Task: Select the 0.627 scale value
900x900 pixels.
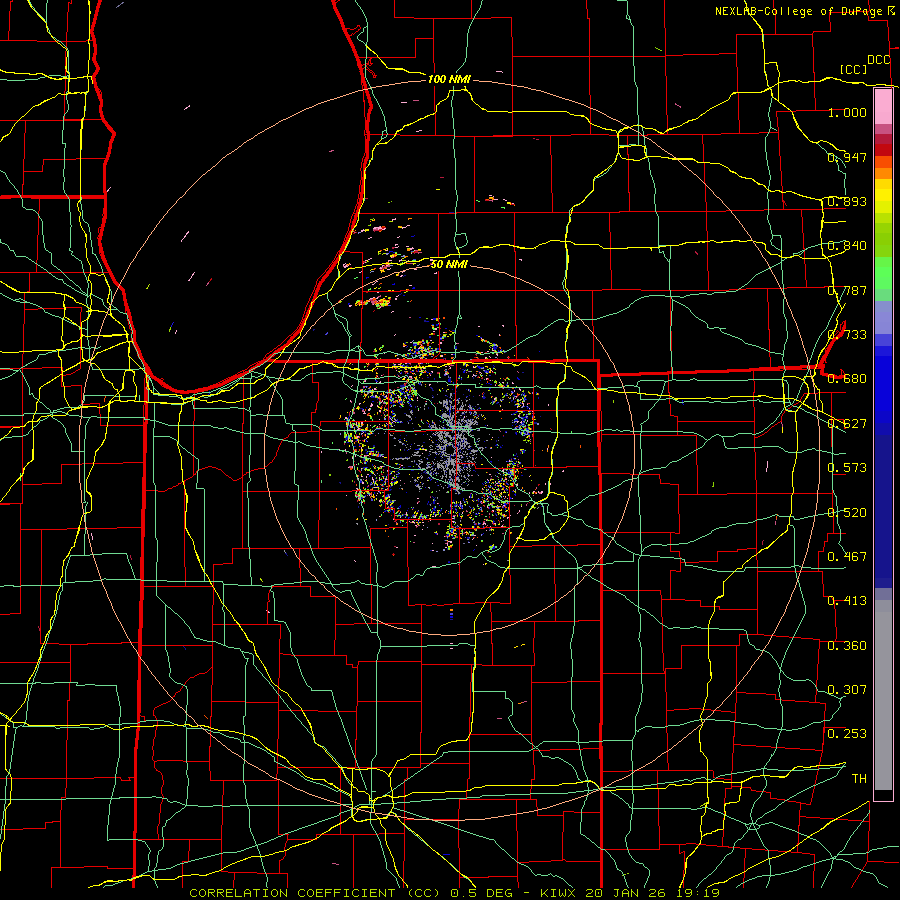Action: [847, 424]
